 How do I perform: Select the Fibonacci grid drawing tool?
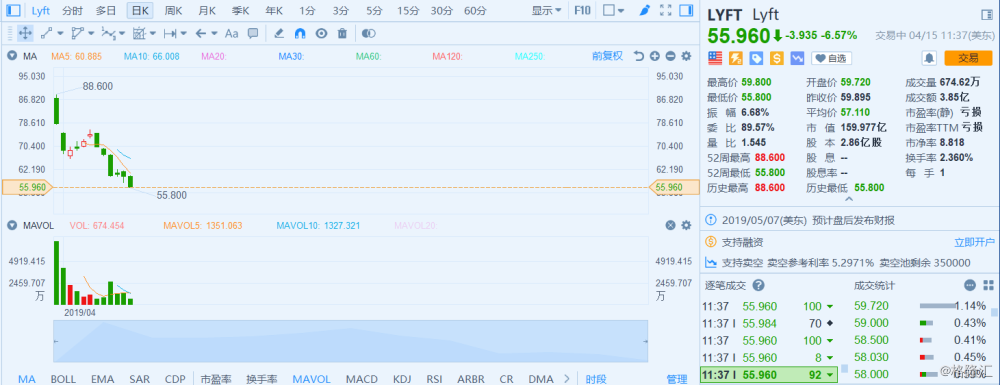tap(139, 33)
